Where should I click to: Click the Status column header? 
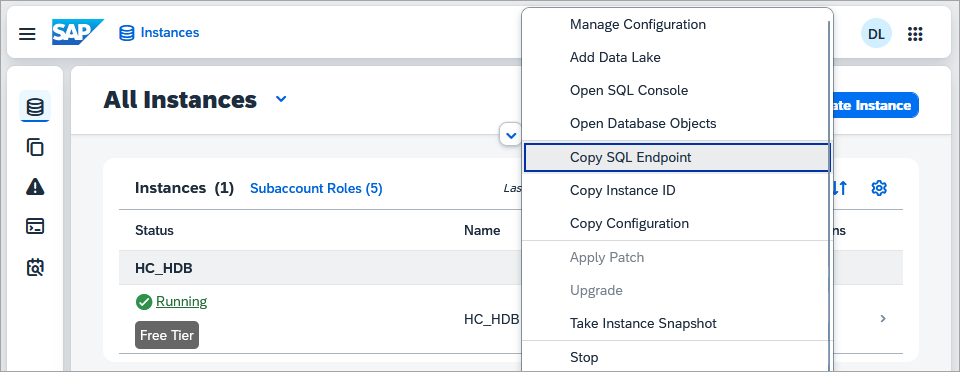click(x=154, y=231)
